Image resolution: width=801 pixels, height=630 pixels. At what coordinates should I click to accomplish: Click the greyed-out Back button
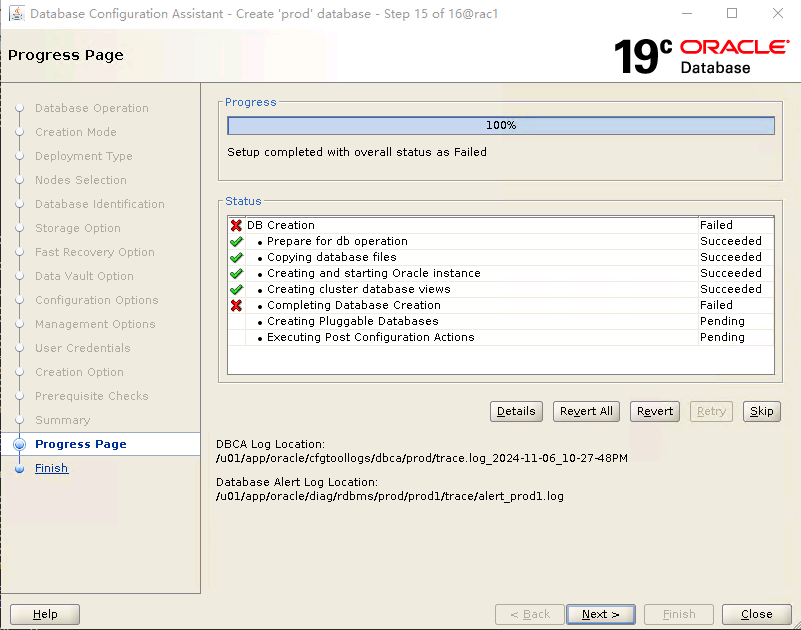530,614
